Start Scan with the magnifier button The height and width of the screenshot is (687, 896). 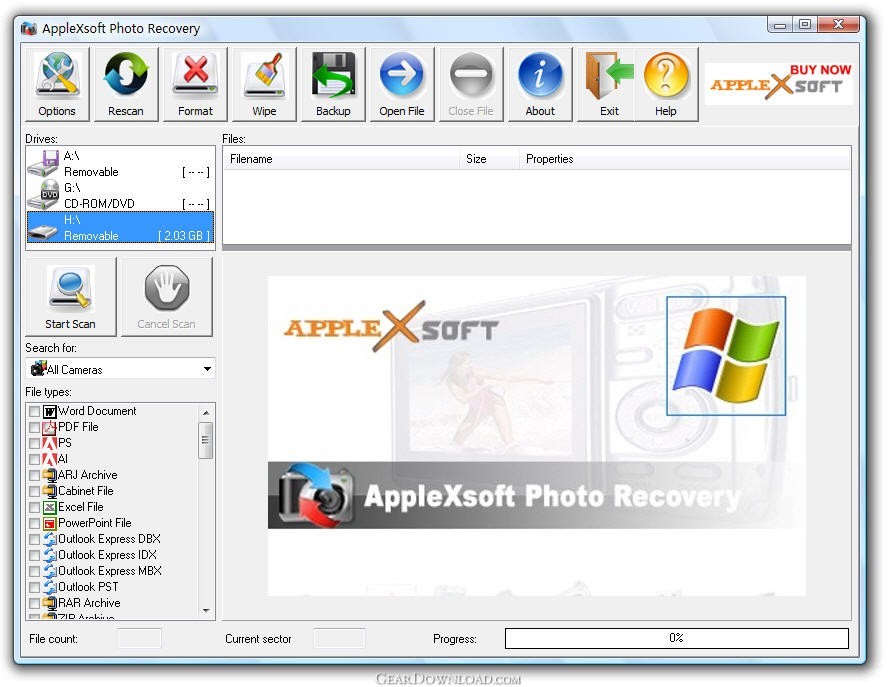(x=71, y=297)
